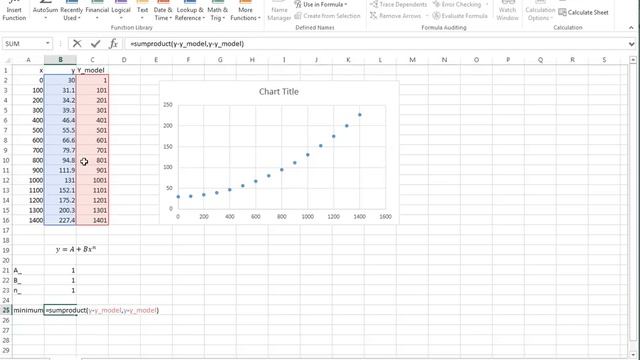Click the minimum label cell
Image resolution: width=640 pixels, height=360 pixels.
(28, 310)
